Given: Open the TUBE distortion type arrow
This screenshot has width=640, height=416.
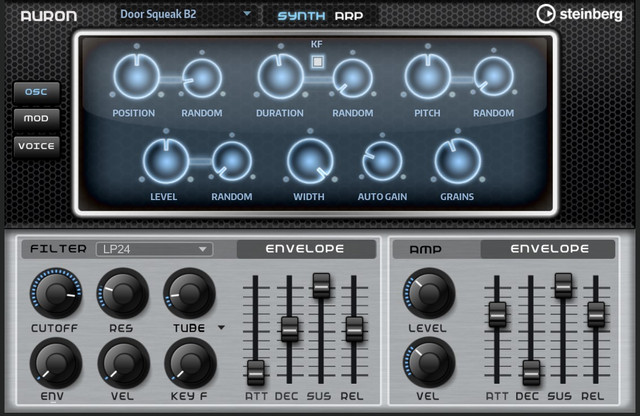Looking at the screenshot, I should pos(221,327).
